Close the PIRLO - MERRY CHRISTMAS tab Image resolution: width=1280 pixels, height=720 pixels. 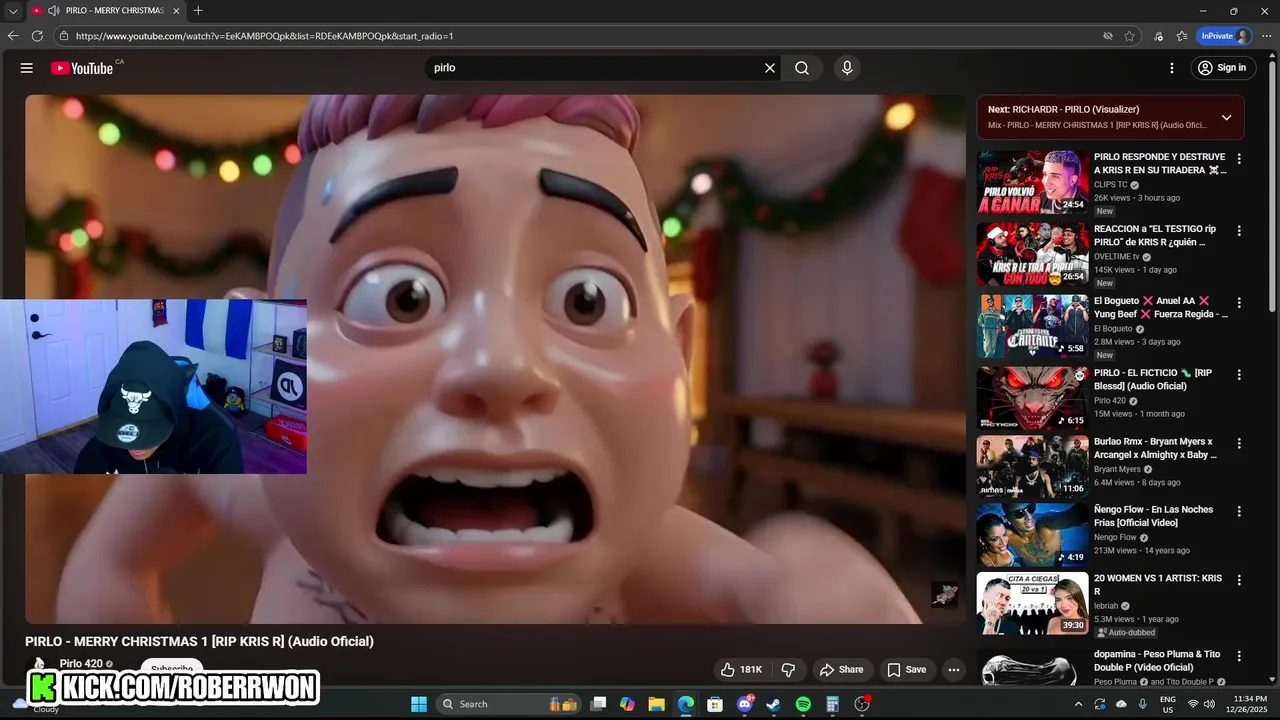[177, 11]
